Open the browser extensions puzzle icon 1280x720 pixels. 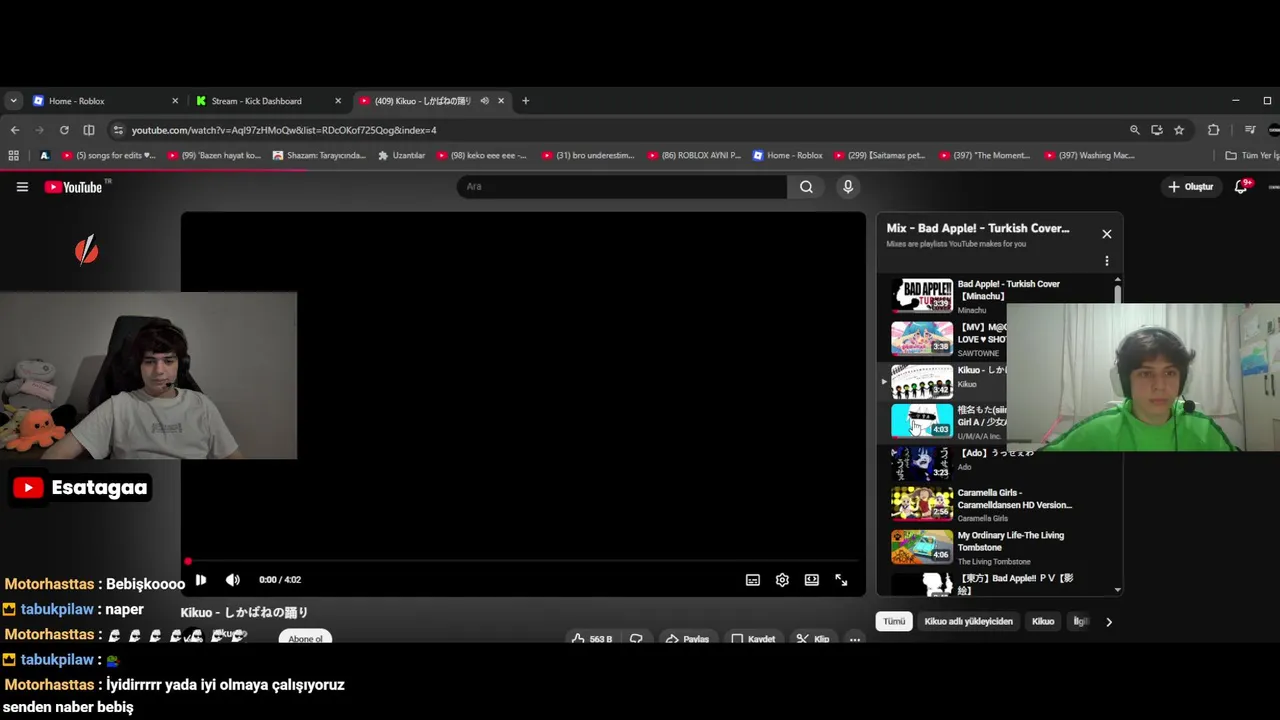click(1213, 130)
